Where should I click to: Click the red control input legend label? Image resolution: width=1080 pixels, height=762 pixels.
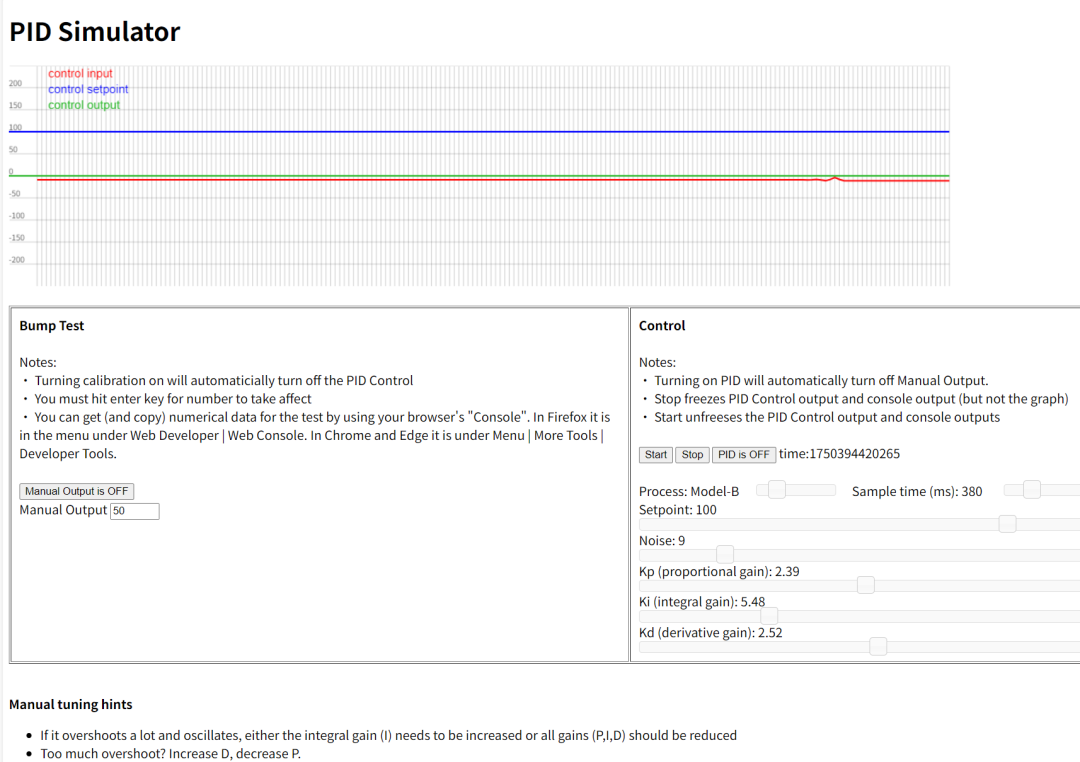(x=80, y=74)
